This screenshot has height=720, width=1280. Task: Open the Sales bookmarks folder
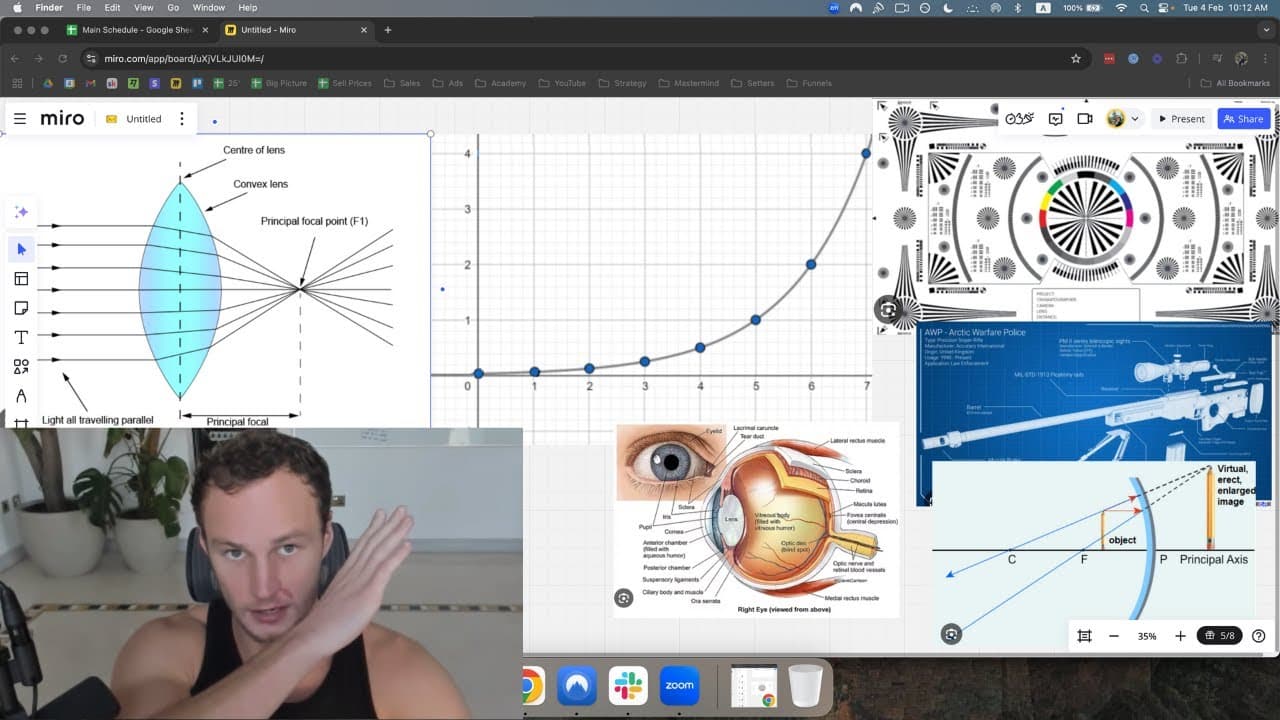click(402, 83)
